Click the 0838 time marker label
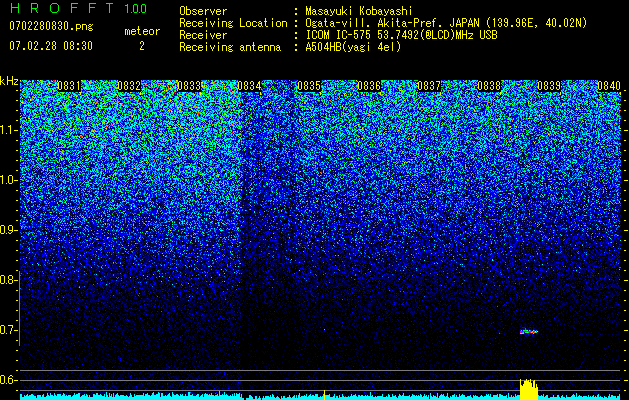 click(x=489, y=86)
